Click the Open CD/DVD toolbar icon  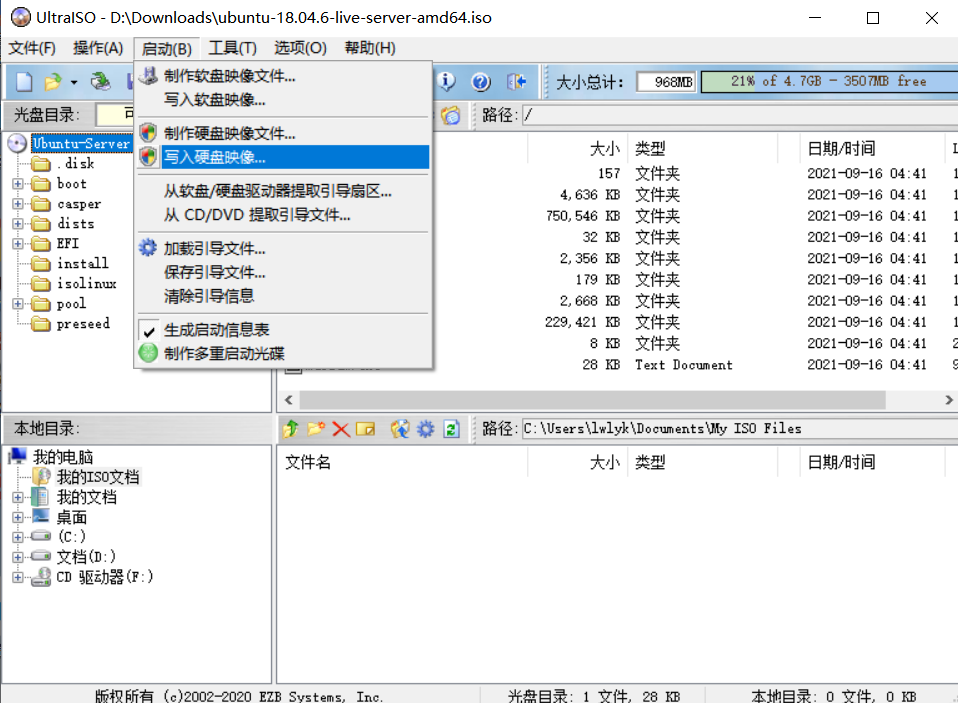[x=100, y=81]
